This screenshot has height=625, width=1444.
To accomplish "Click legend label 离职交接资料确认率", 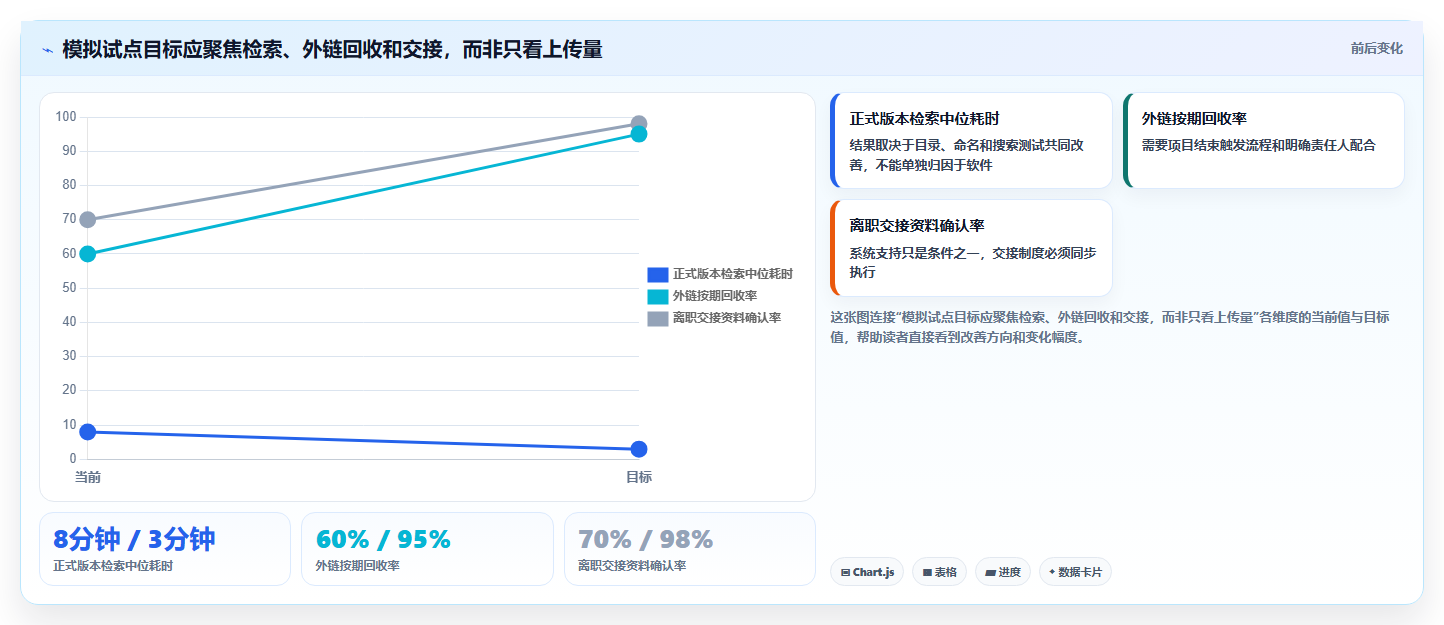I will 727,318.
